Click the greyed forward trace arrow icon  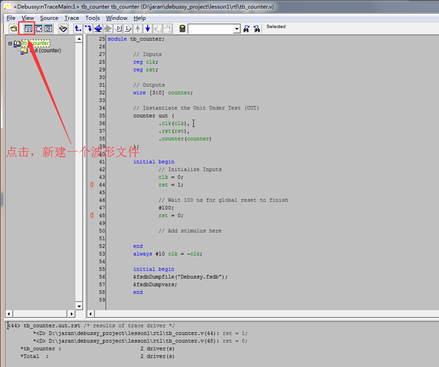coord(108,29)
